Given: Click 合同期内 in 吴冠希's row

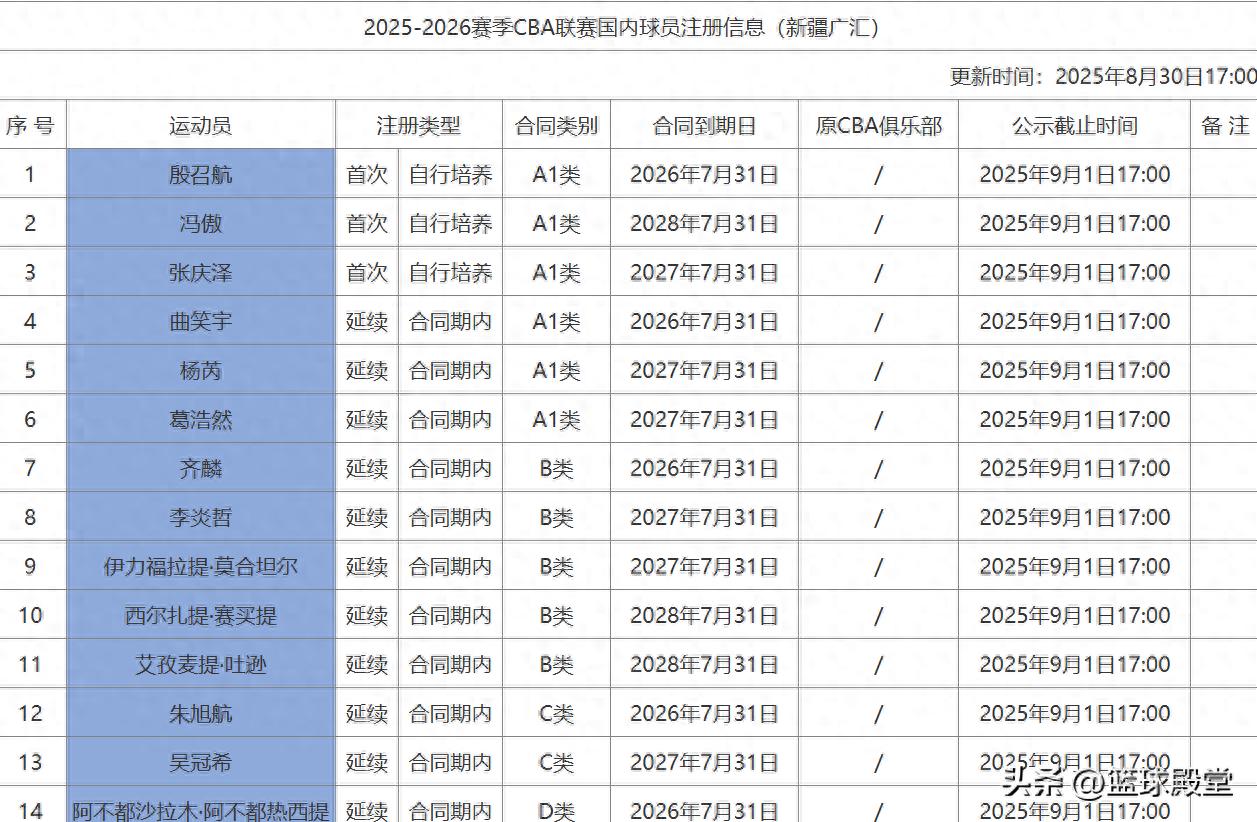Looking at the screenshot, I should (450, 763).
